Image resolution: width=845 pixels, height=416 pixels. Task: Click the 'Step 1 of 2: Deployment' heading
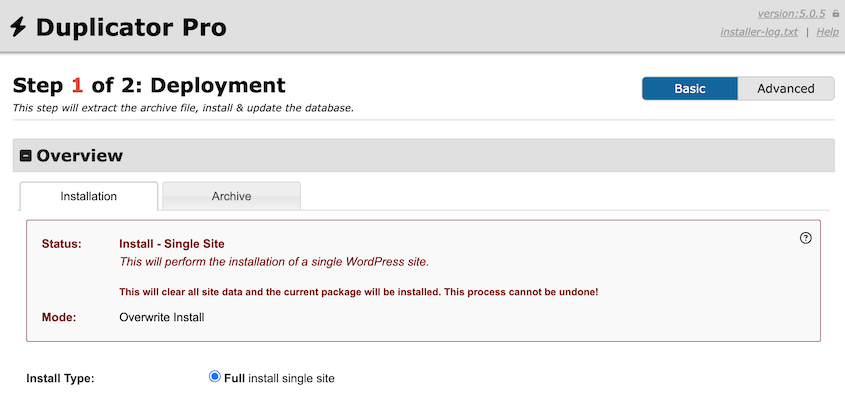(149, 85)
